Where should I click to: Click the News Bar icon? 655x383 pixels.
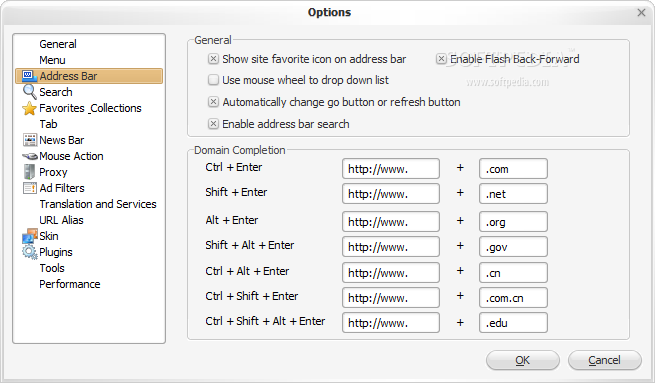[30, 140]
